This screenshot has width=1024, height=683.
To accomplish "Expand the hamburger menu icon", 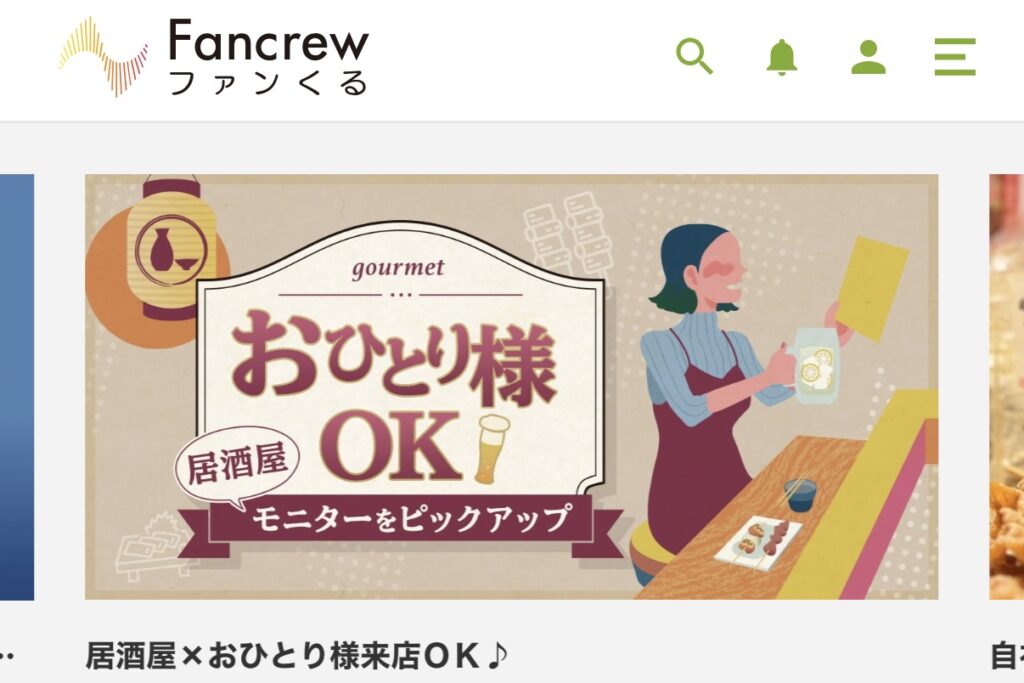I will point(955,57).
